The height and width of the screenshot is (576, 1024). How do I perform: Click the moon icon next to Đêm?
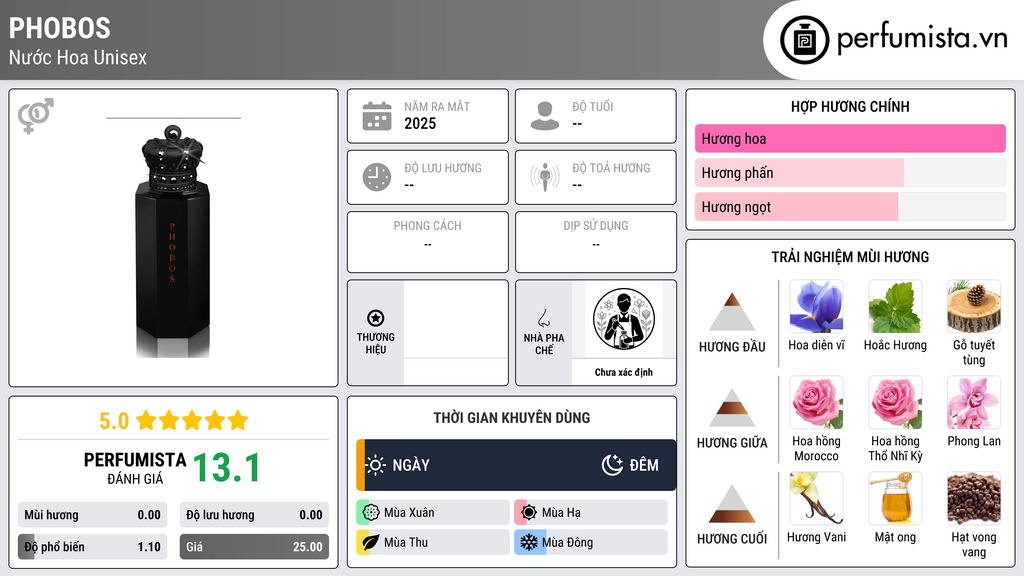click(612, 465)
